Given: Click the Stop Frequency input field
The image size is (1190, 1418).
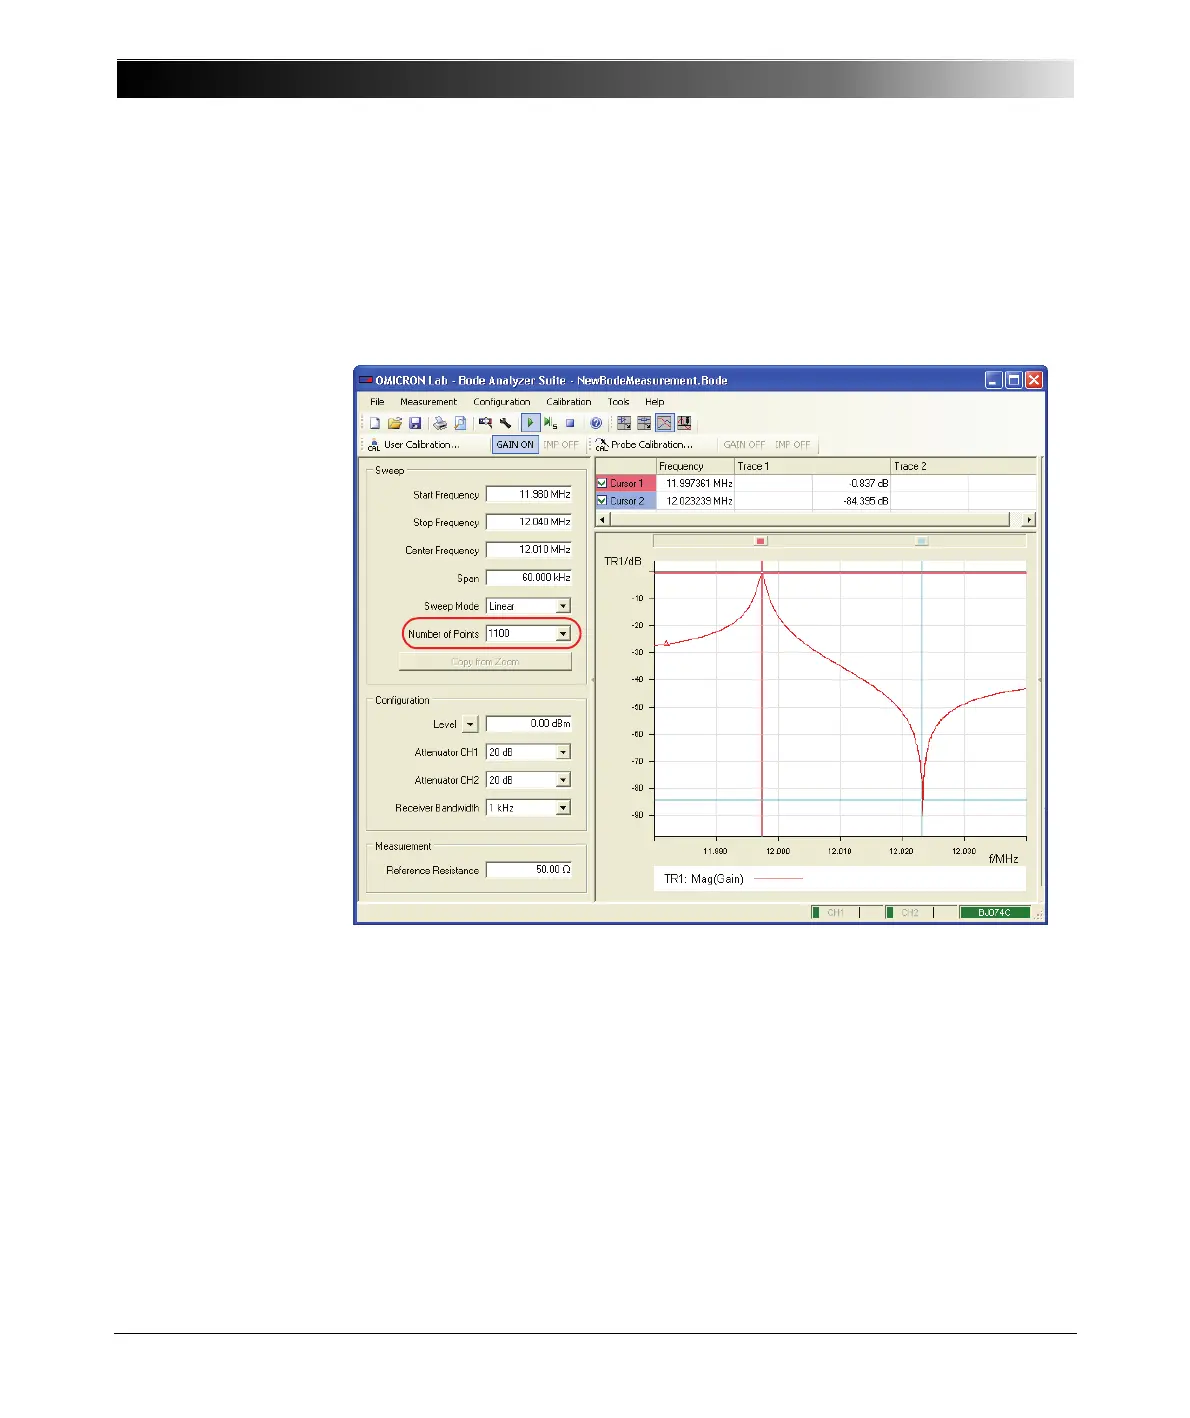Looking at the screenshot, I should (529, 522).
